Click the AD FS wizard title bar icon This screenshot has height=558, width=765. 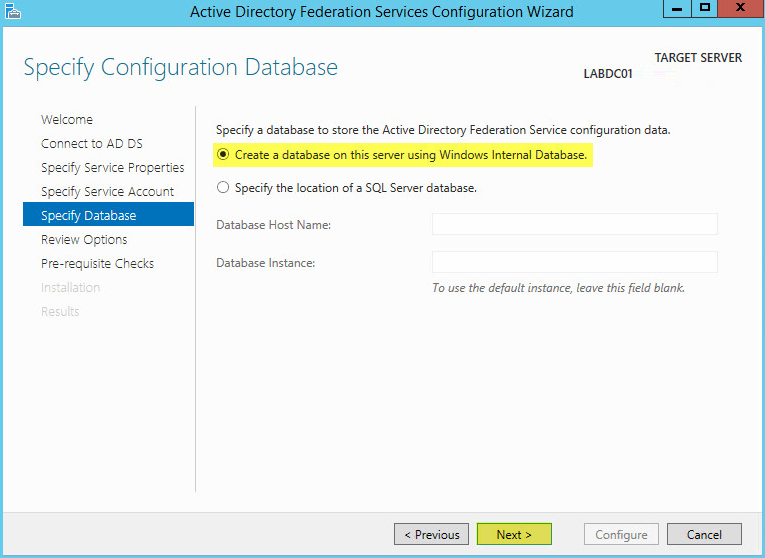click(12, 11)
